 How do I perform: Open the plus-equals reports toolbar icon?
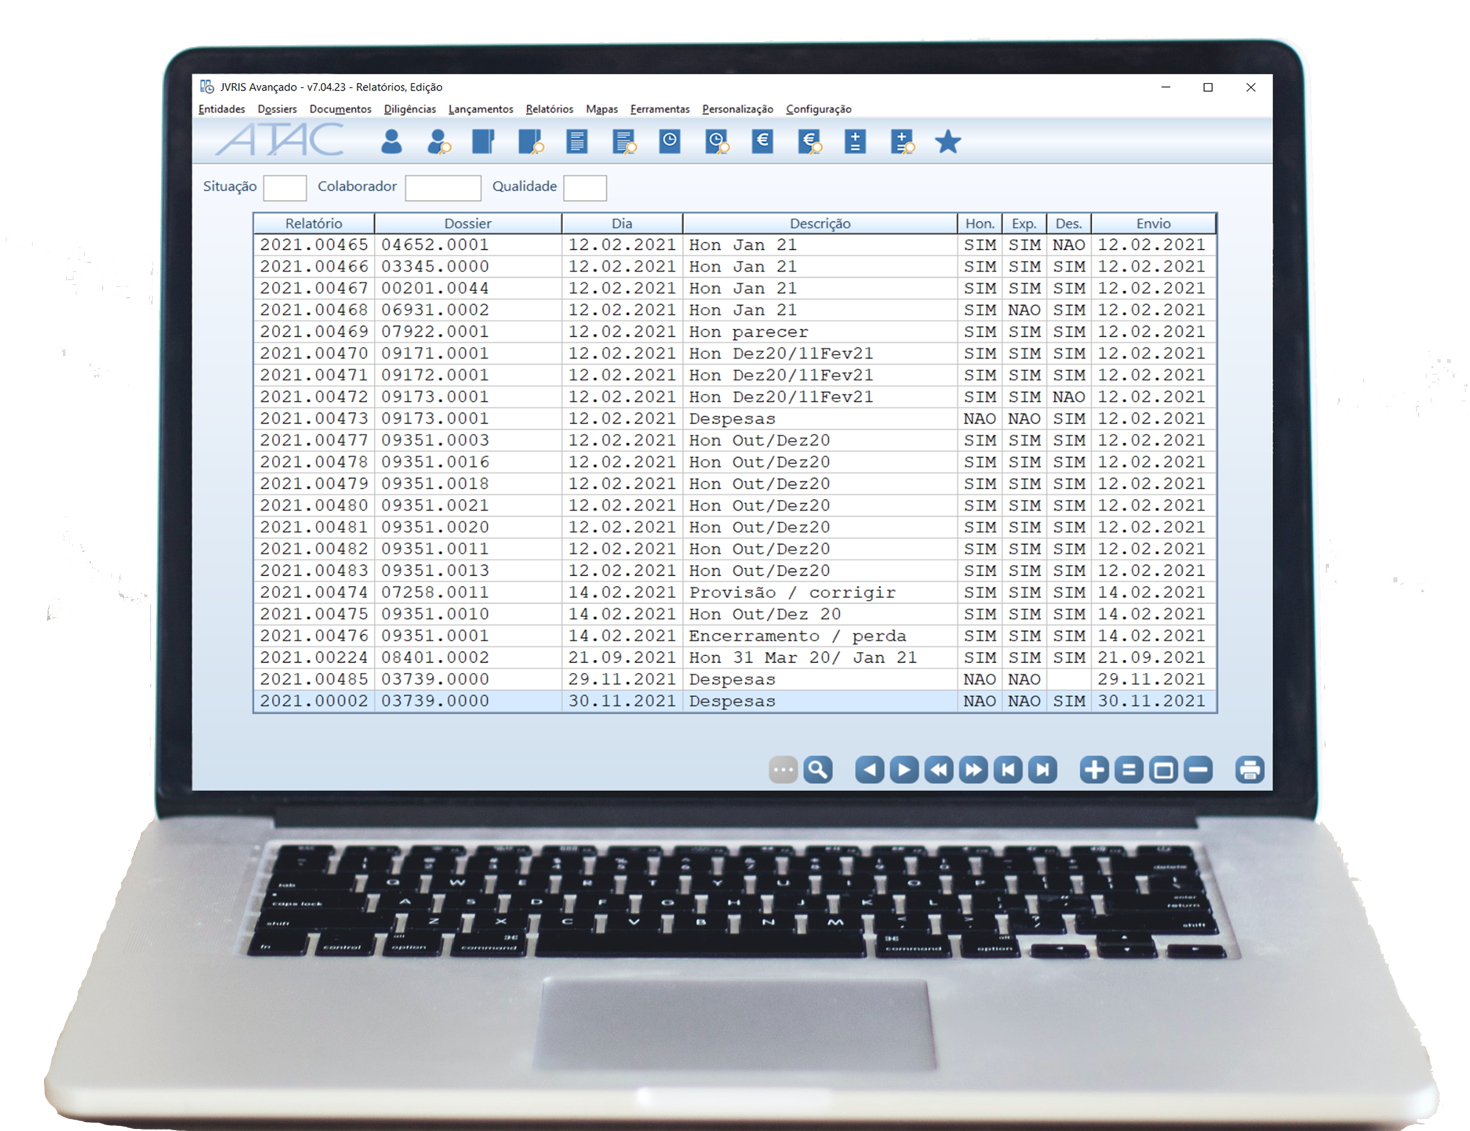point(855,142)
